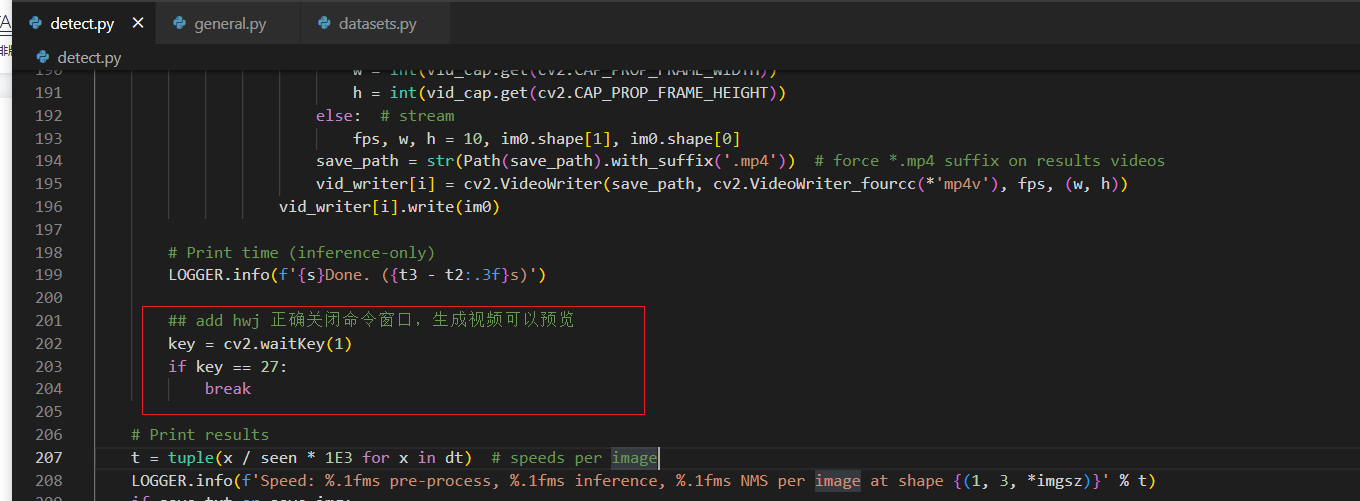Click the Python icon in the breadcrumb bar
Viewport: 1360px width, 501px height.
tap(43, 57)
